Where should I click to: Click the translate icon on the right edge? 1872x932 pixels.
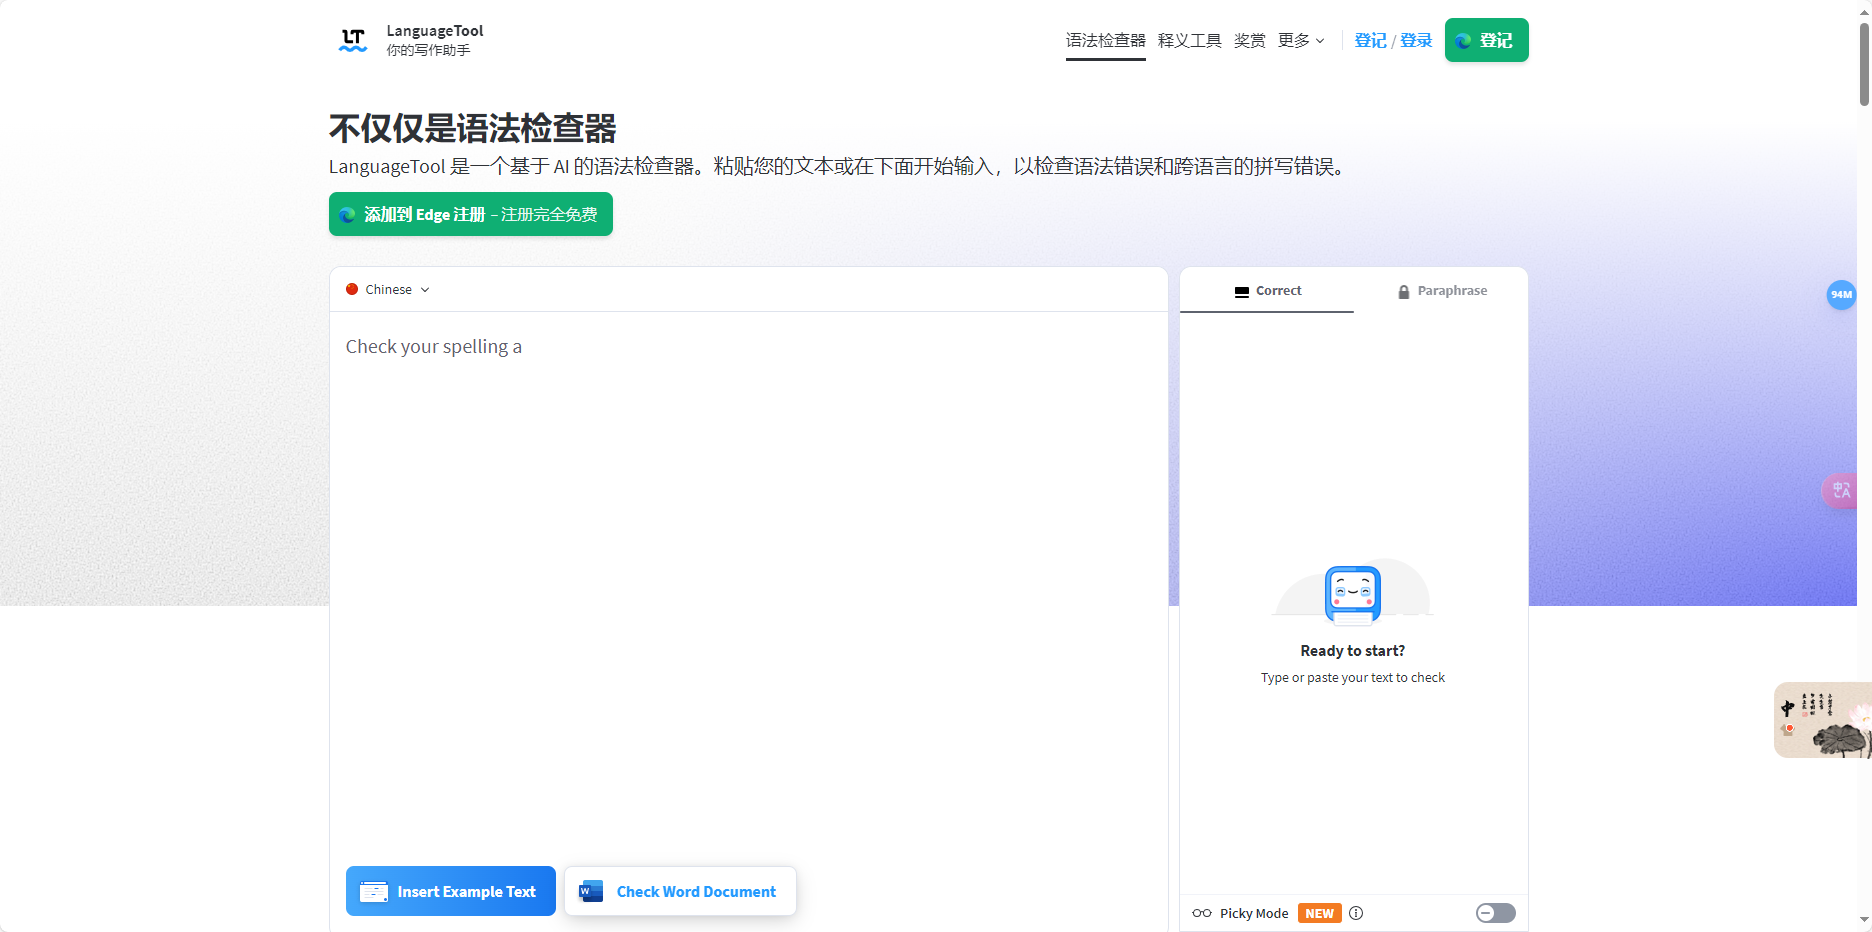click(1843, 491)
